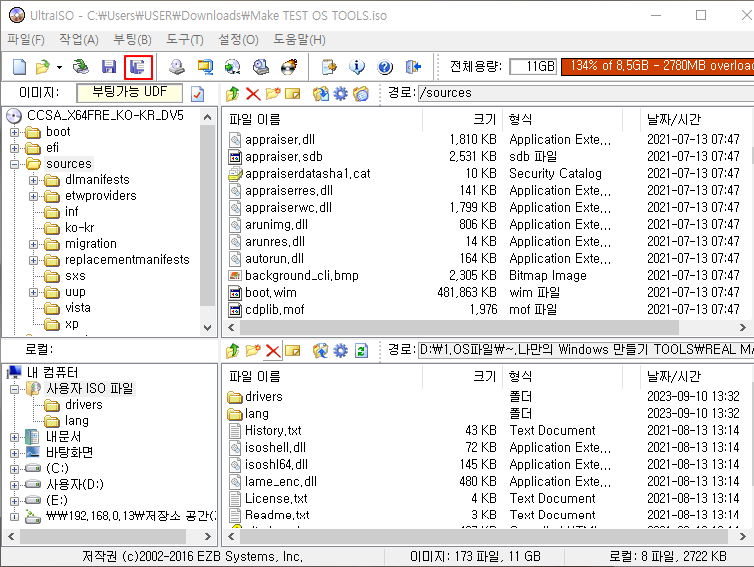
Task: Click the image tree vertical scrollbar down arrow
Action: (x=207, y=328)
